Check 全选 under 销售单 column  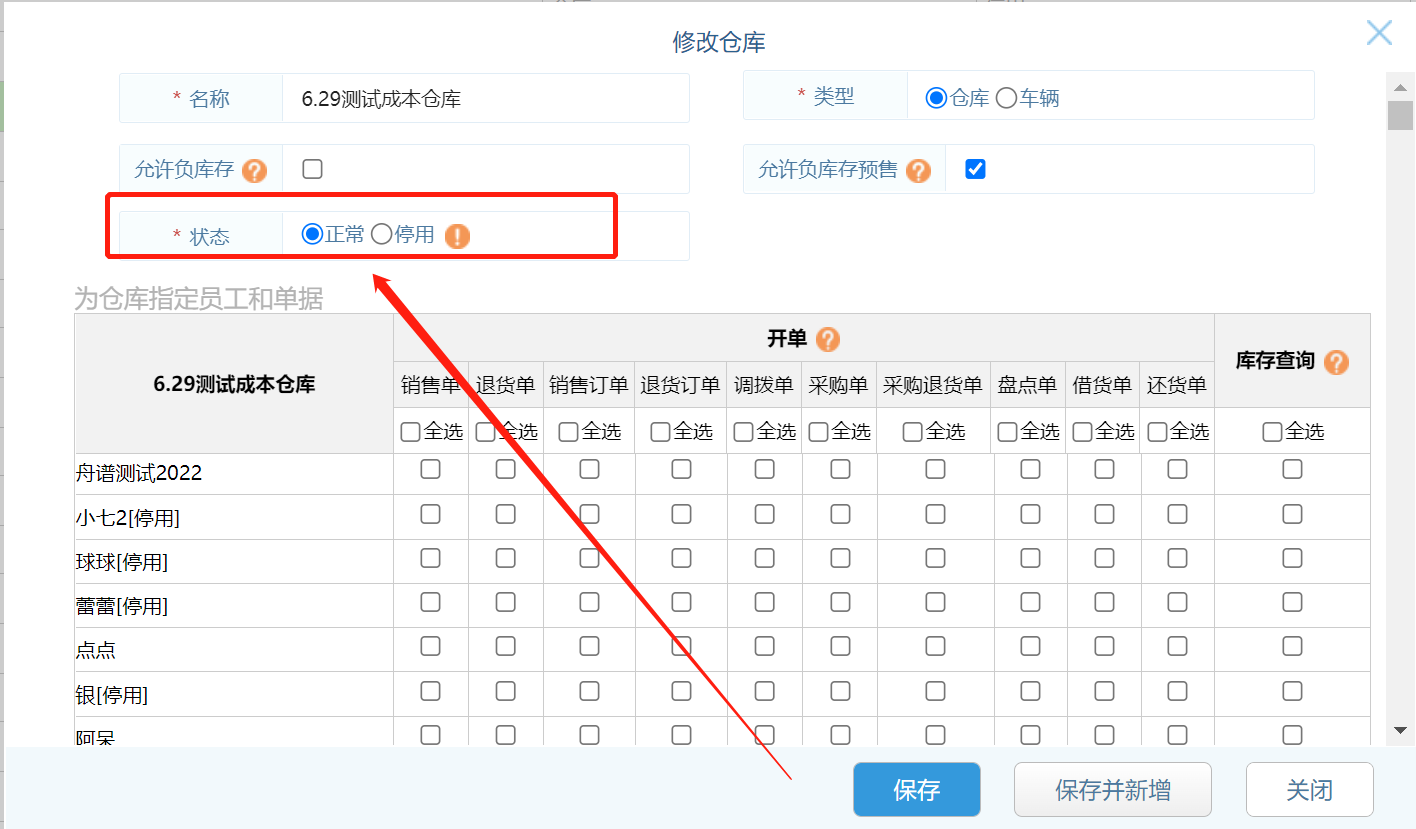point(410,432)
